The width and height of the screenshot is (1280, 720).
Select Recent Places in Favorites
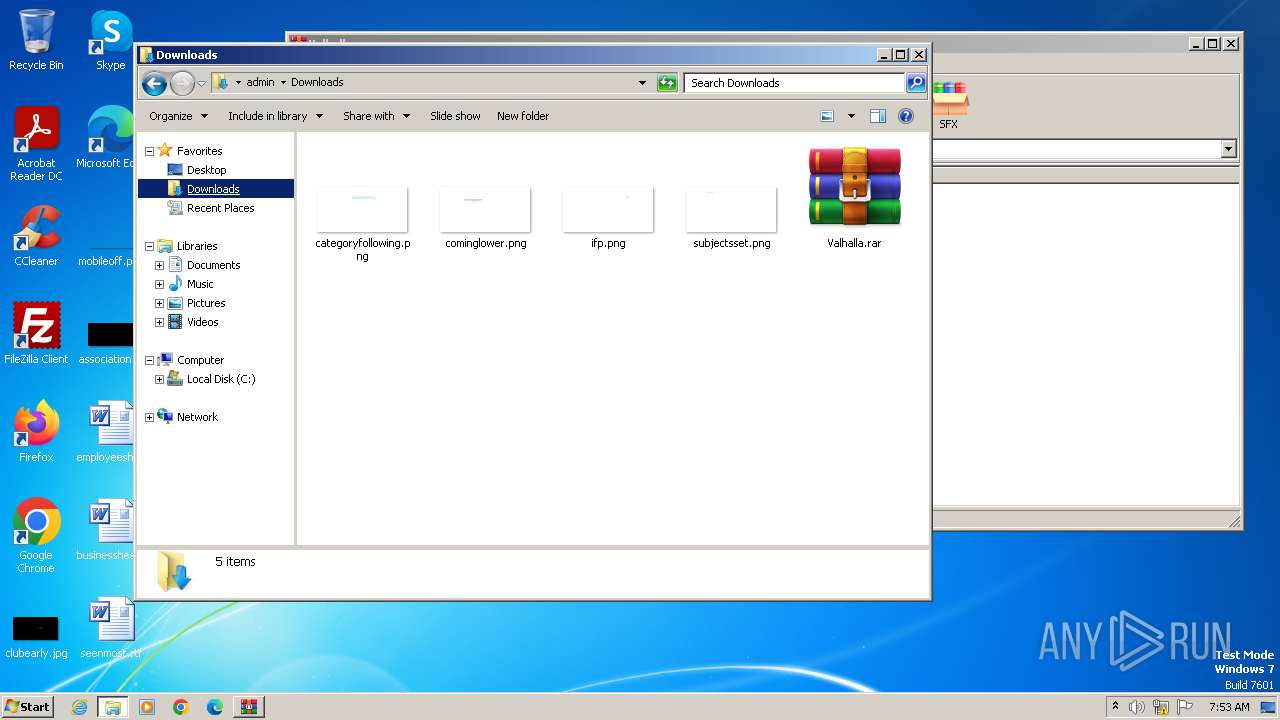coord(220,208)
